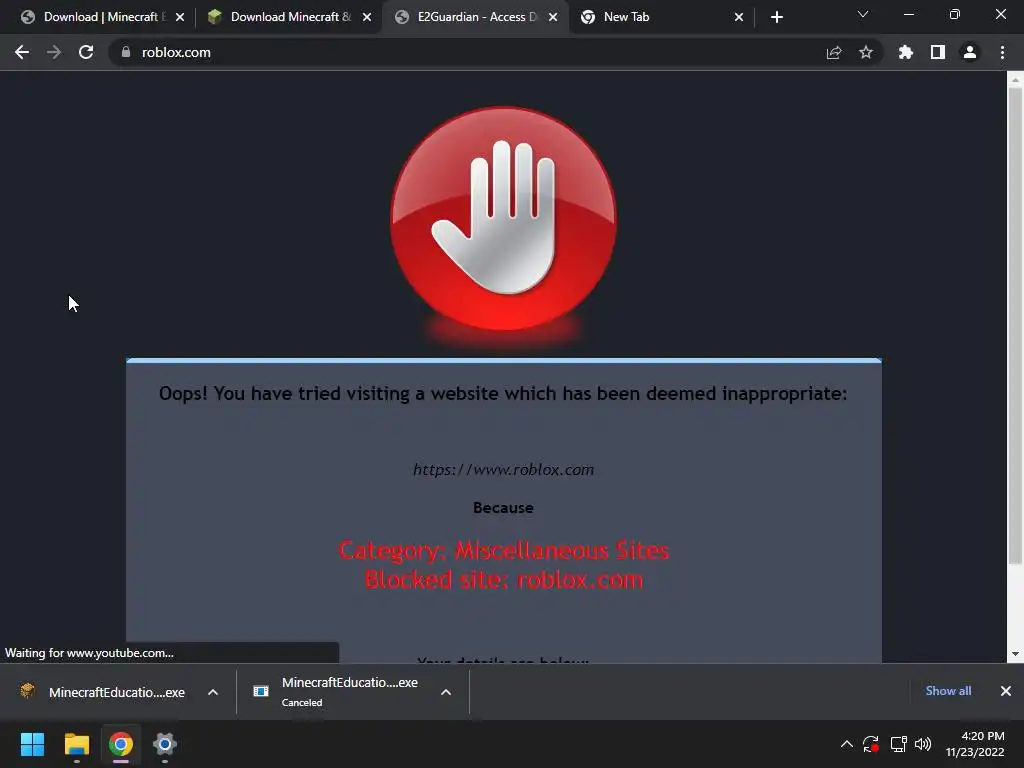Open the Extensions puzzle icon

click(906, 52)
